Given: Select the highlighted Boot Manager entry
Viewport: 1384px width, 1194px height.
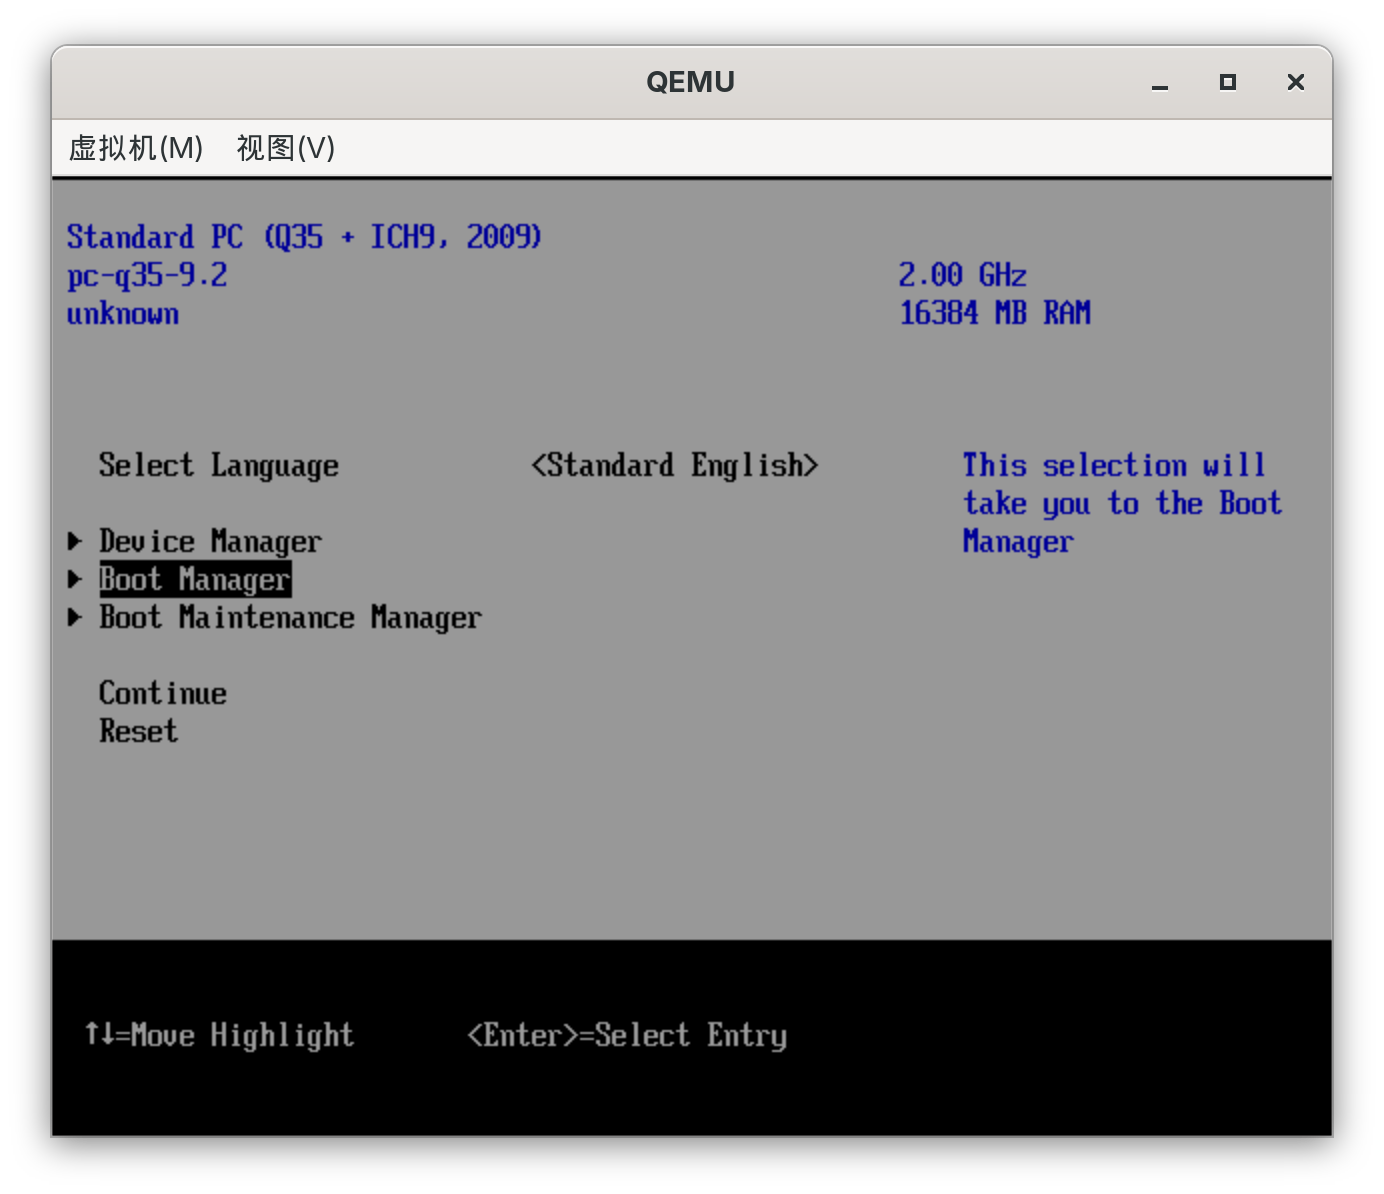Looking at the screenshot, I should (x=195, y=580).
